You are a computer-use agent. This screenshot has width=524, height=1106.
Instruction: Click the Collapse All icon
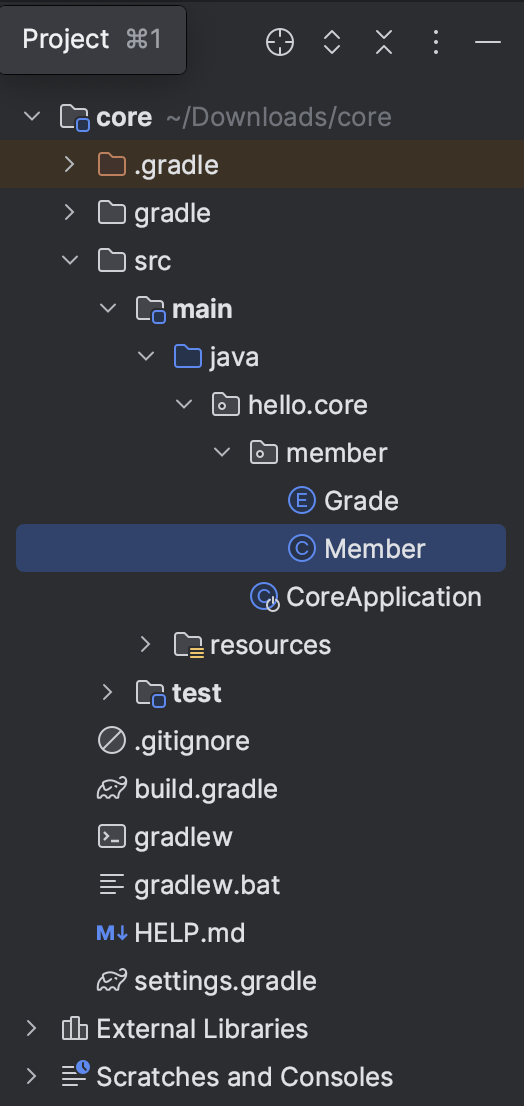[384, 42]
